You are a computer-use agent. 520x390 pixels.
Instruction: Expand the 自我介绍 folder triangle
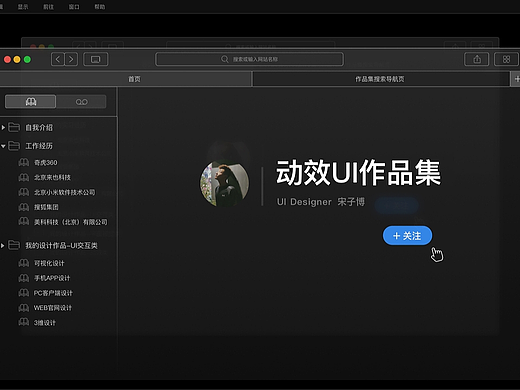point(3,127)
